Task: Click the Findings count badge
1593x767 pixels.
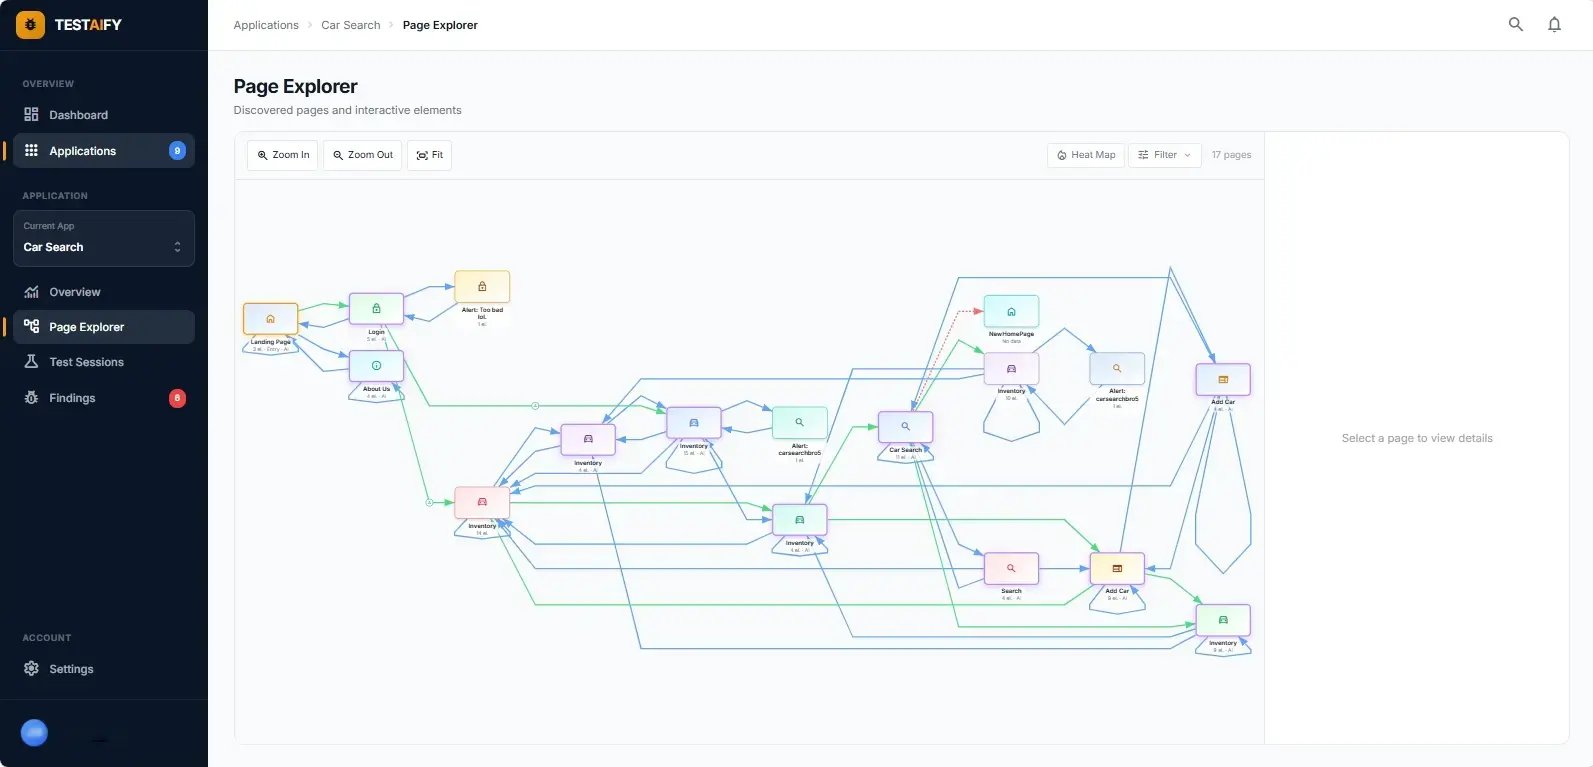Action: 177,398
